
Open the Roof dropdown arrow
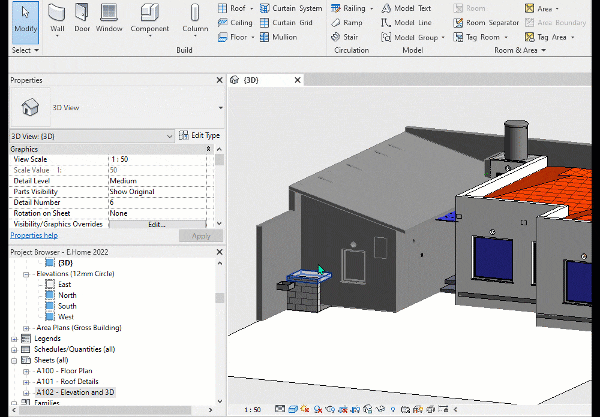coord(252,8)
